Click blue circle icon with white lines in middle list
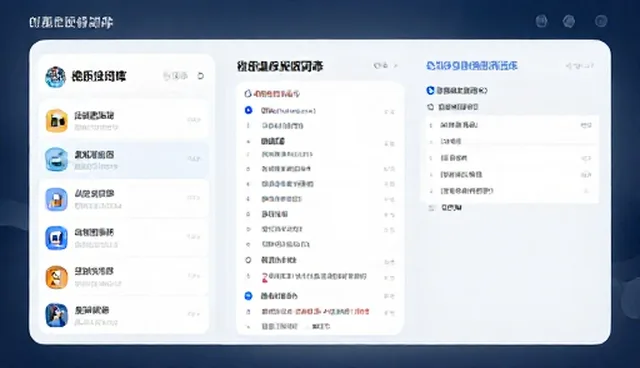 (x=248, y=296)
